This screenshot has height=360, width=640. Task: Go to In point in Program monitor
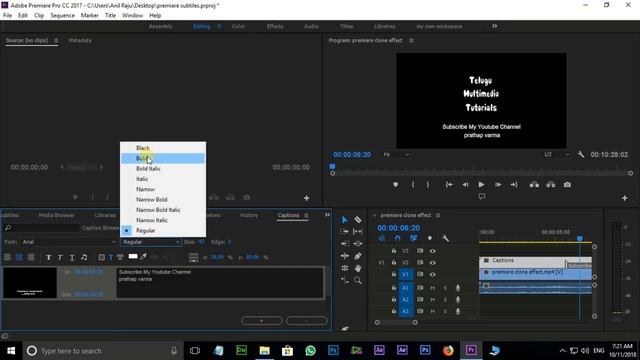(x=449, y=184)
